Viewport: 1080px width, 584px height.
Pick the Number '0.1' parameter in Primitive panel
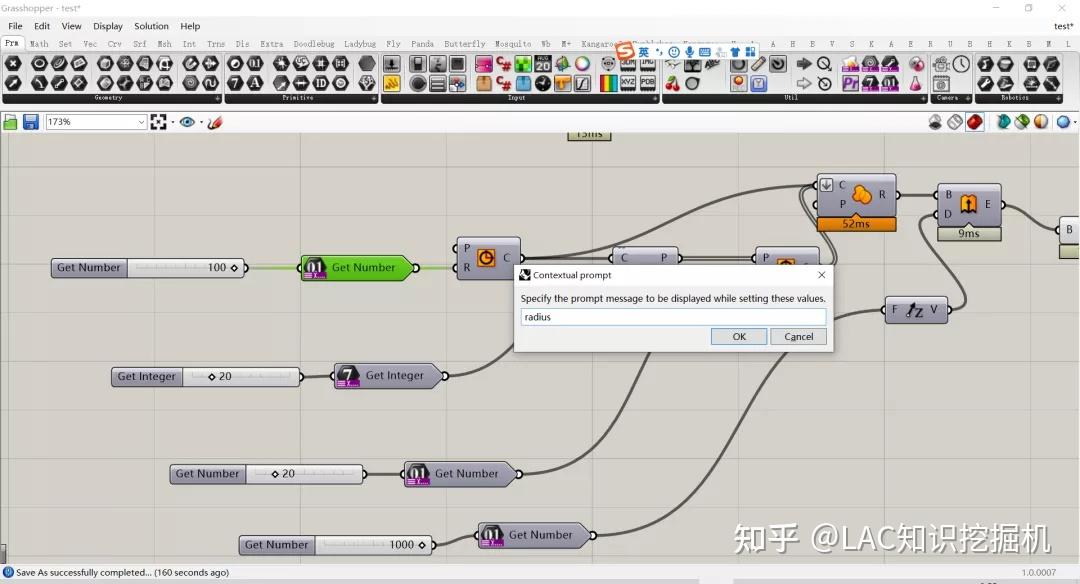pyautogui.click(x=255, y=64)
